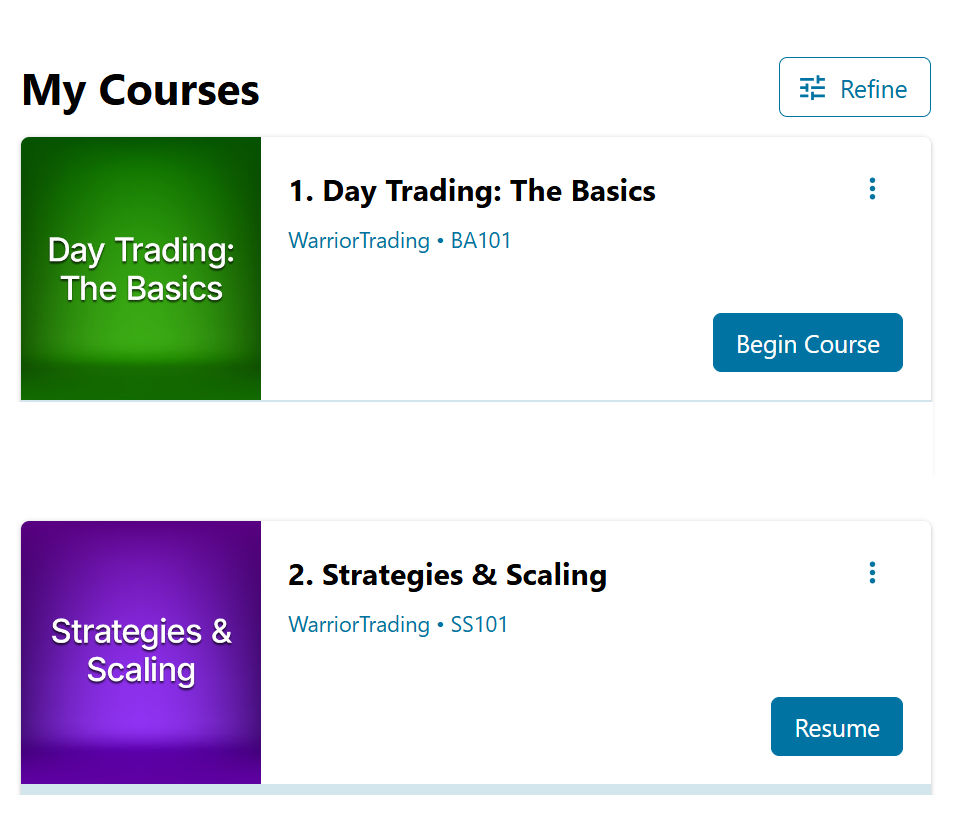This screenshot has height=837, width=961.
Task: Click the Begin Course button
Action: (807, 343)
